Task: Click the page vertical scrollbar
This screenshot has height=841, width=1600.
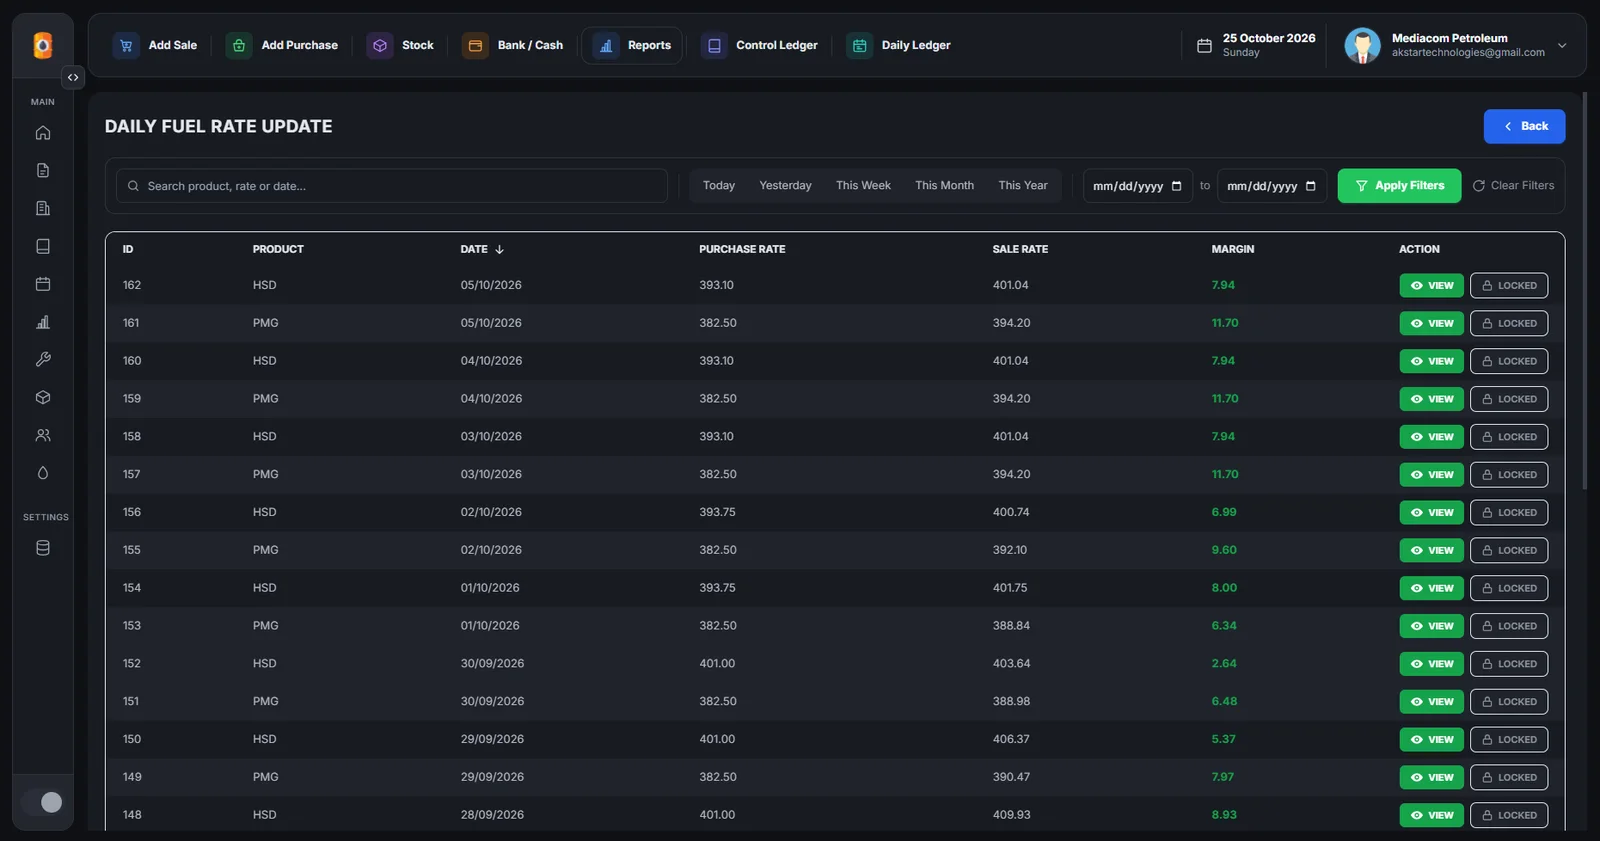Action: pos(1585,290)
